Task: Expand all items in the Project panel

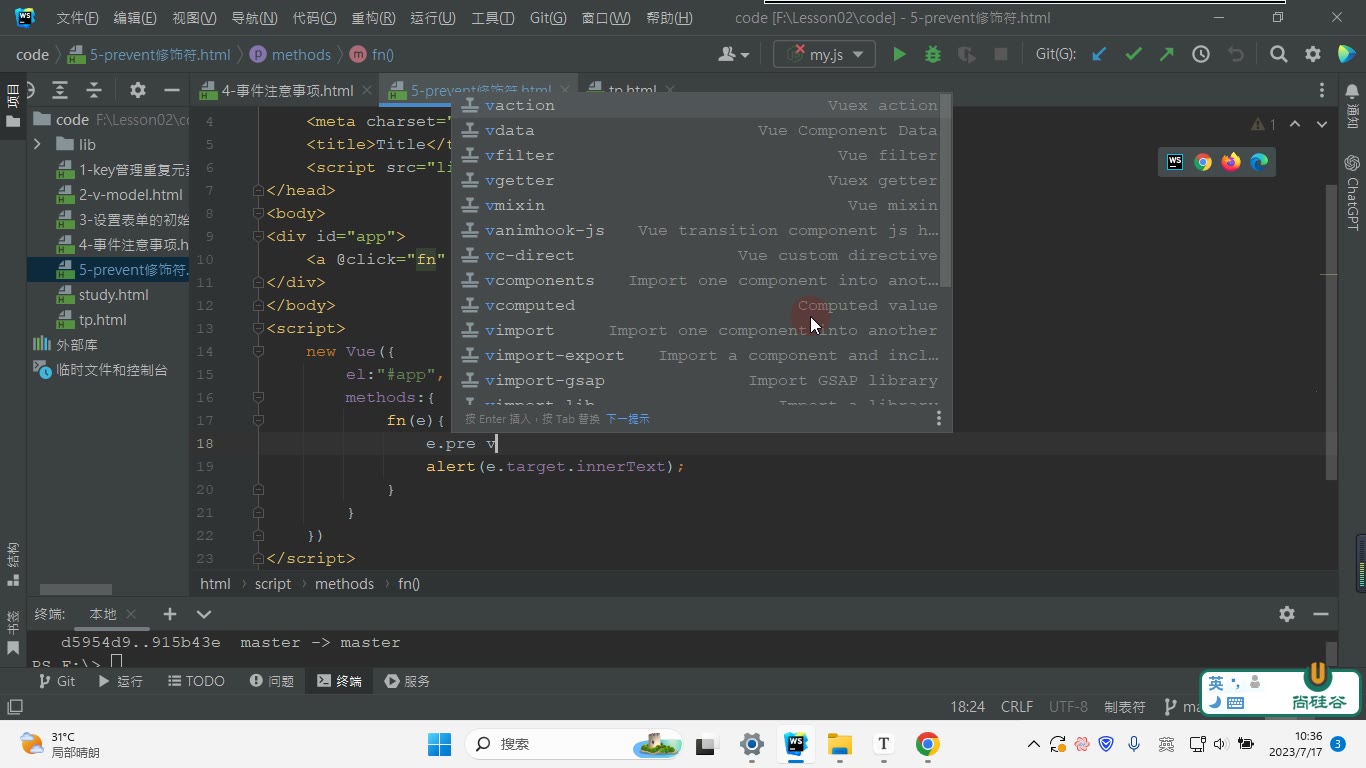Action: click(60, 90)
